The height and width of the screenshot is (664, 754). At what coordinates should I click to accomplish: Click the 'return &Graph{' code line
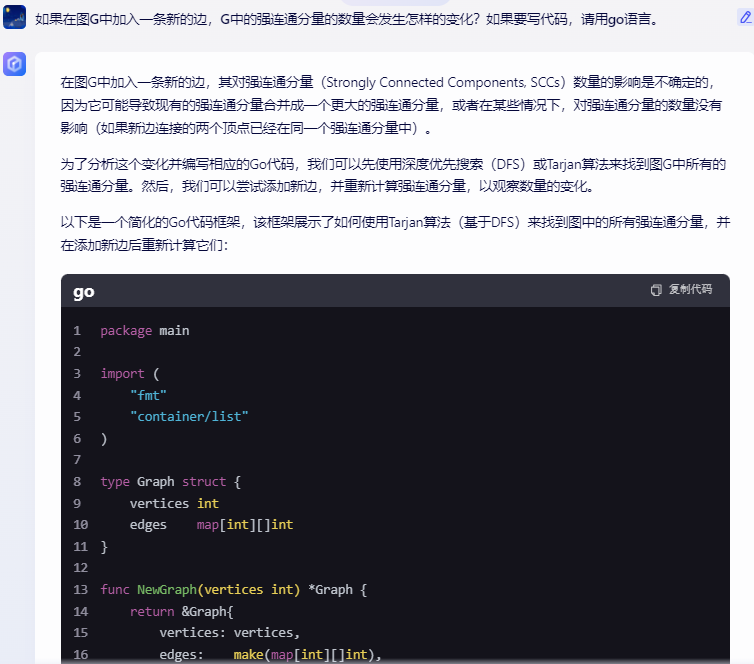tap(181, 612)
